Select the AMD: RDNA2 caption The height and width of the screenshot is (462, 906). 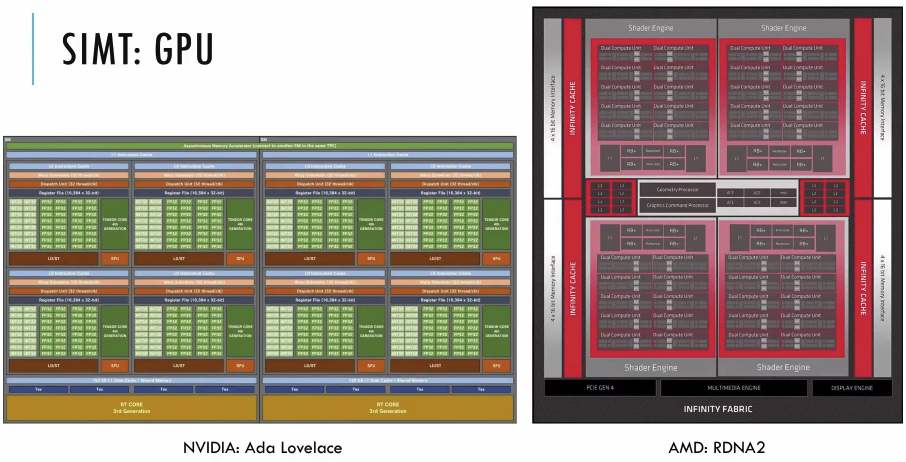(x=717, y=447)
